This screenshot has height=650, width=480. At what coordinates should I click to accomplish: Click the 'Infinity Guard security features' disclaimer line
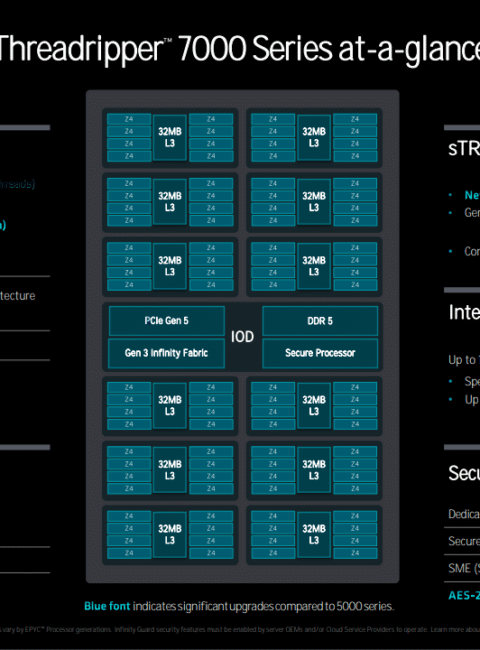point(240,630)
